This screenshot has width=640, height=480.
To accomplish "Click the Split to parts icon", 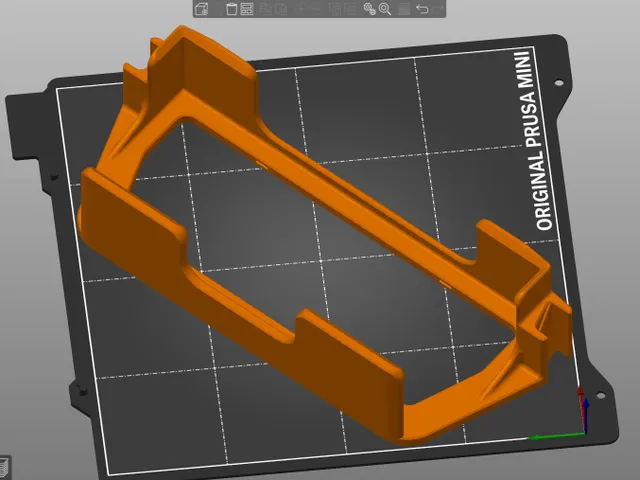I will click(350, 9).
